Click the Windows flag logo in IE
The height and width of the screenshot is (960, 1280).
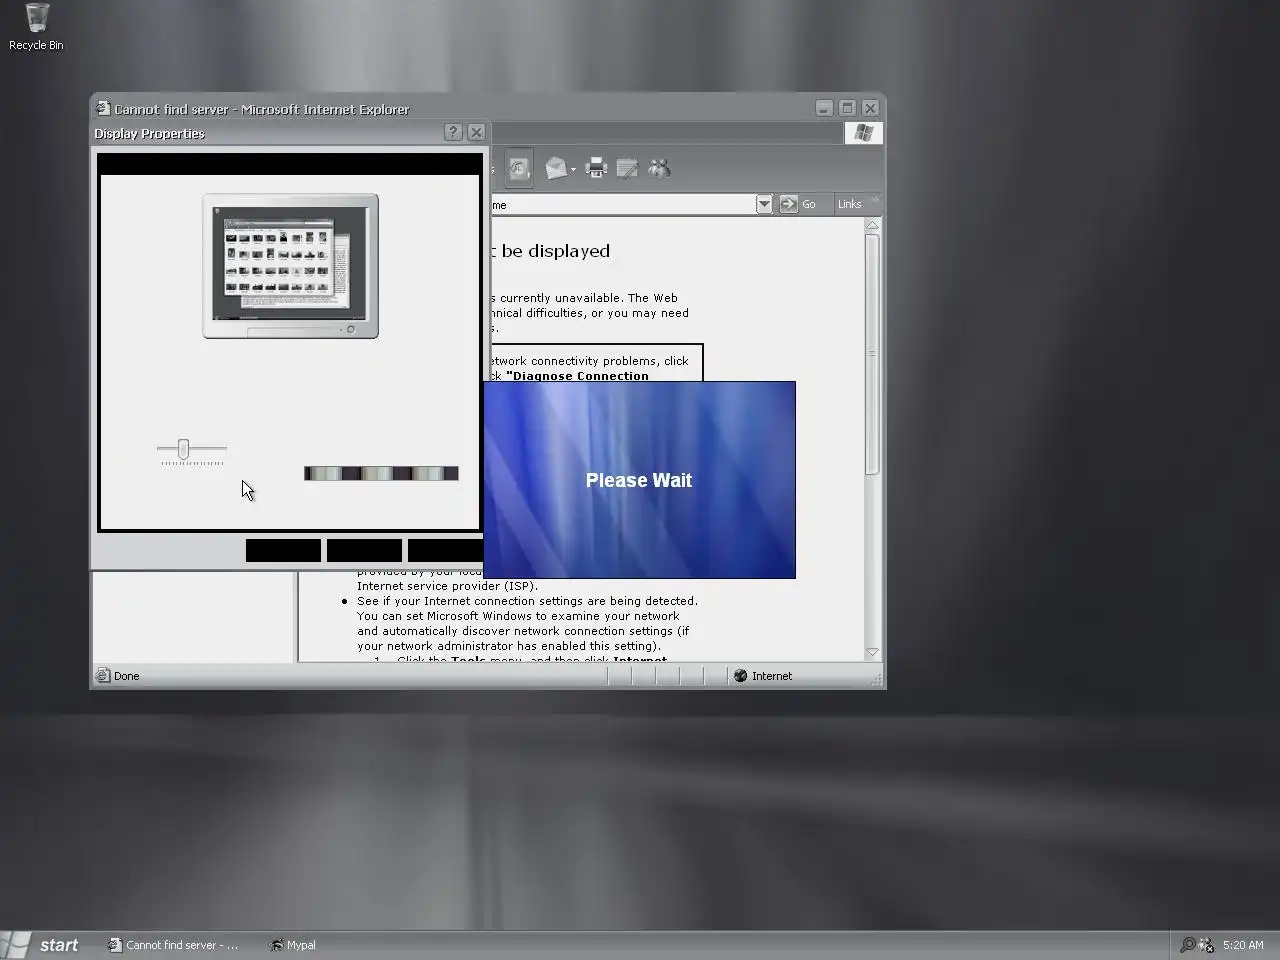click(x=864, y=133)
